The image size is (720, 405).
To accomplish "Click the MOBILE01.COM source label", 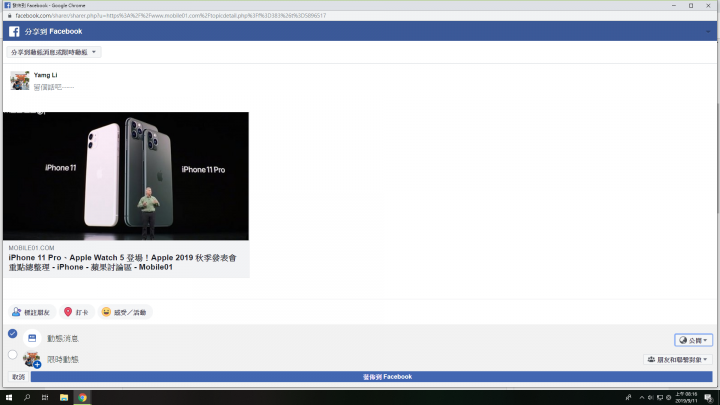I will pyautogui.click(x=31, y=248).
